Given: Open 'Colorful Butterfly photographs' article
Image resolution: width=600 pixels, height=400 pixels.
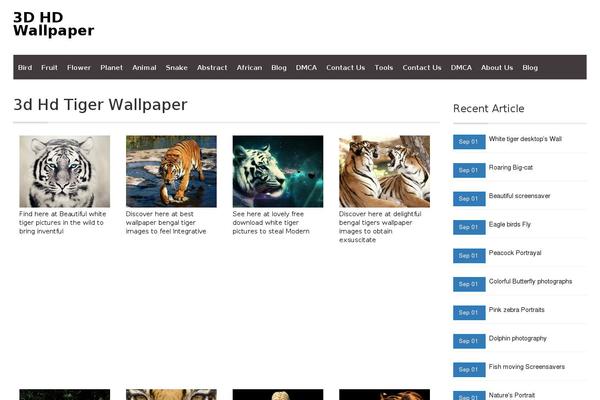Looking at the screenshot, I should 530,281.
